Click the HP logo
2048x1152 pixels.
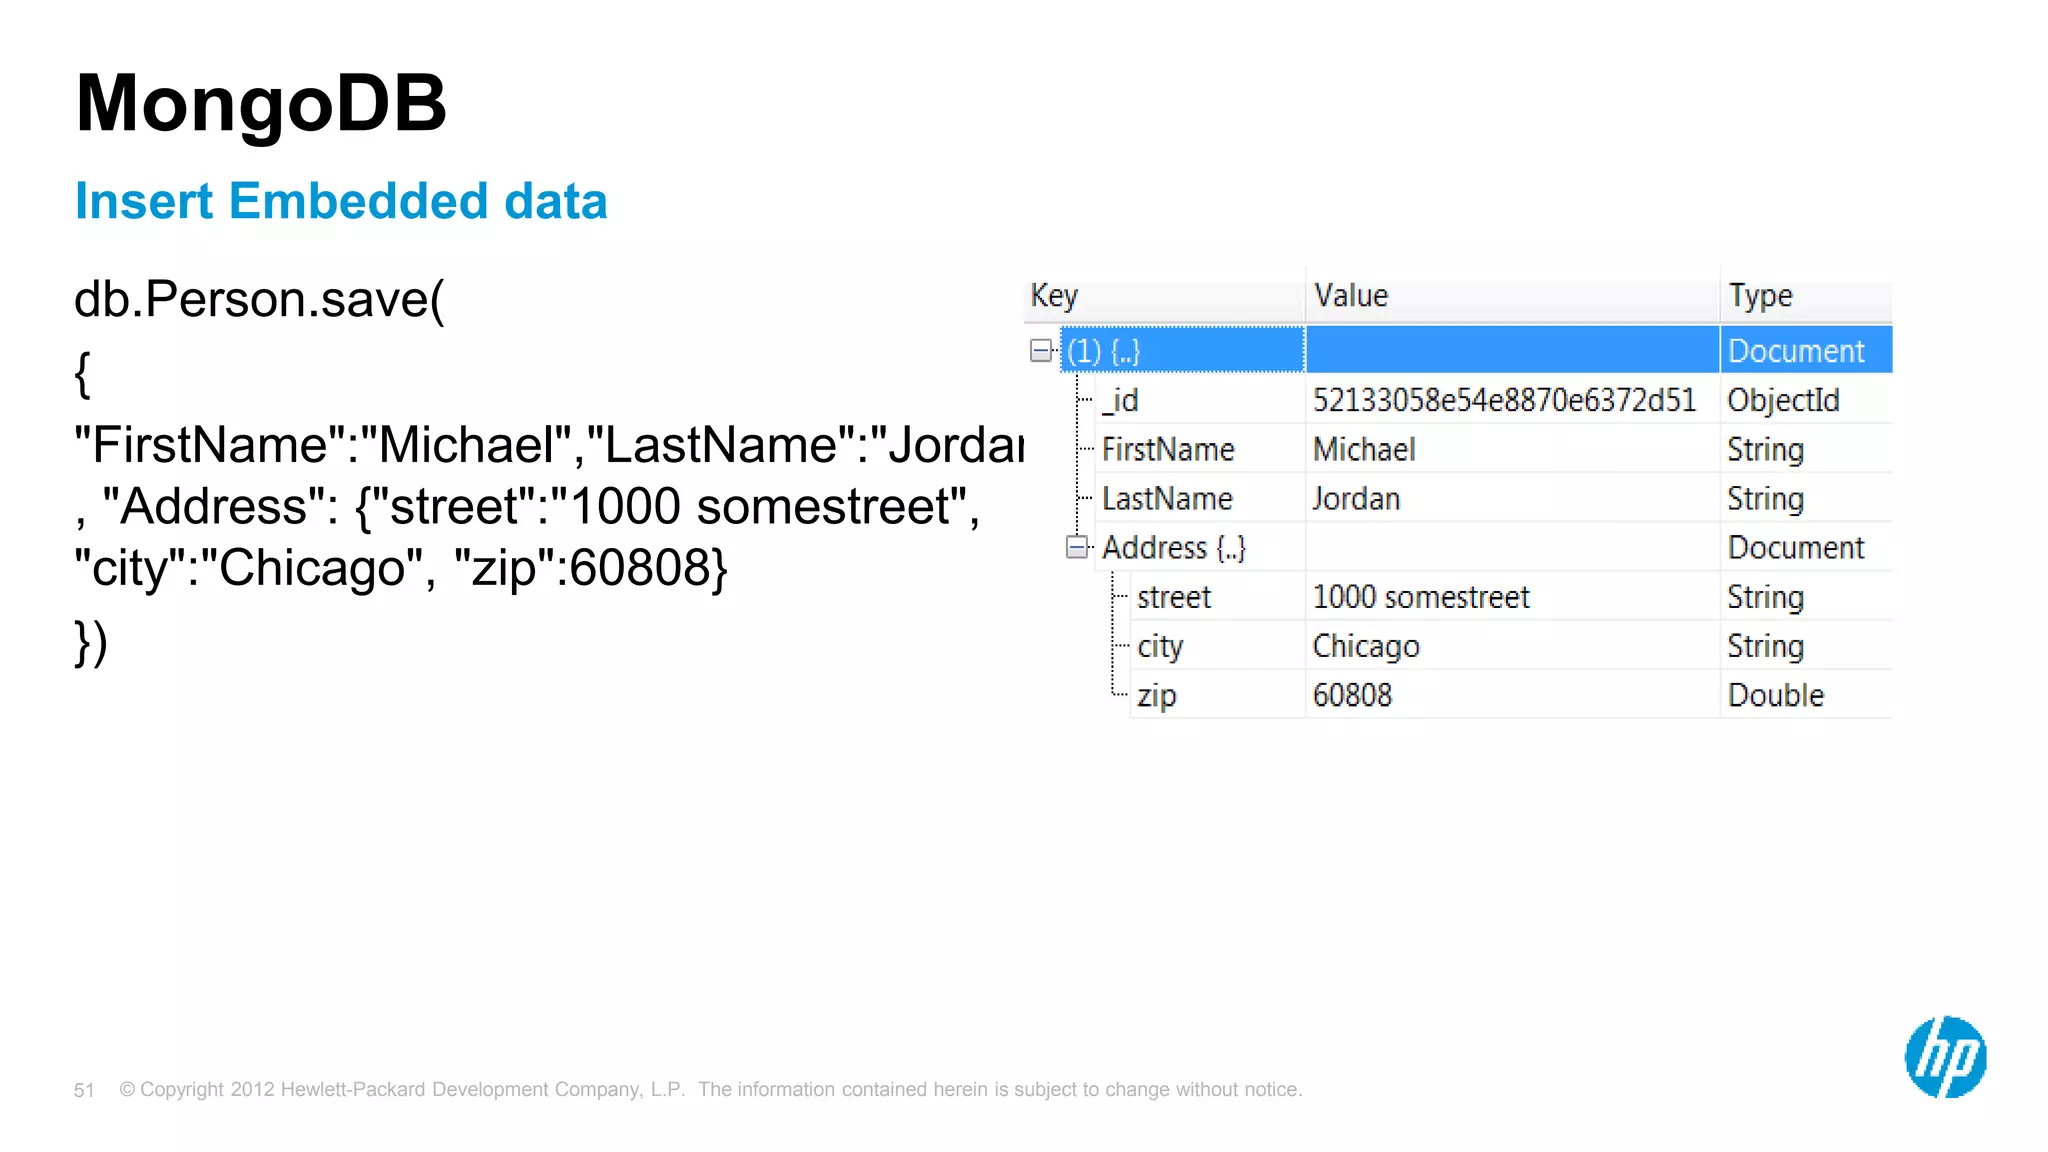[x=1945, y=1057]
